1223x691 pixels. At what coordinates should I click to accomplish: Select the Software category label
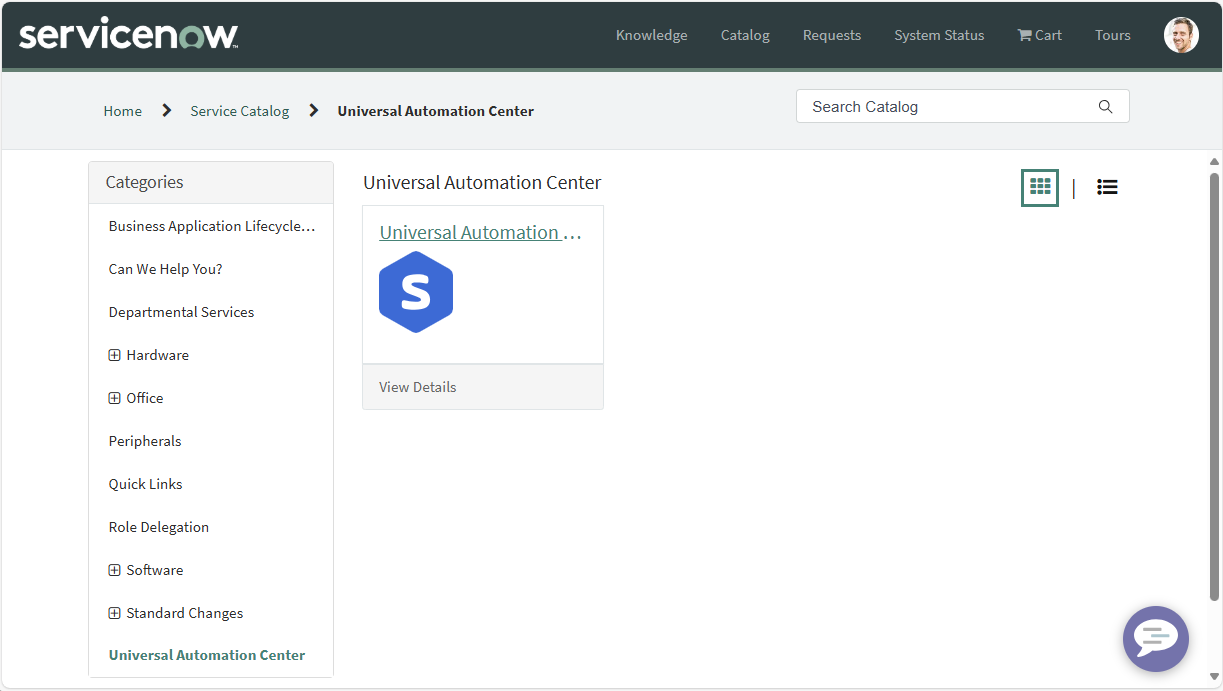point(155,570)
